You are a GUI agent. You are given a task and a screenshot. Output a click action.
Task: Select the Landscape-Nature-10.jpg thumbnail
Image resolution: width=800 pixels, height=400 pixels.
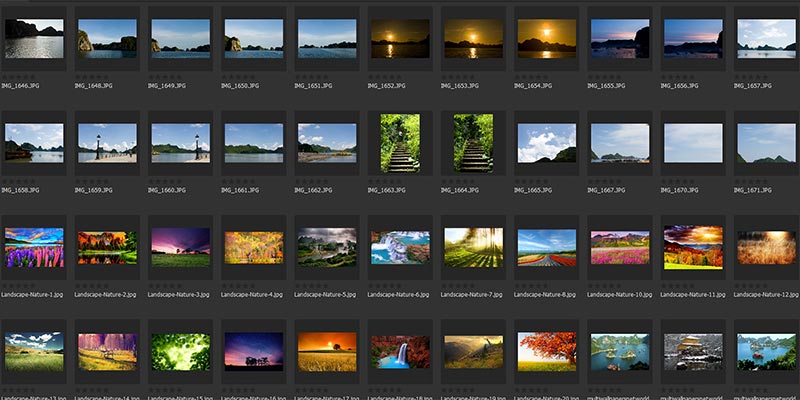point(620,247)
